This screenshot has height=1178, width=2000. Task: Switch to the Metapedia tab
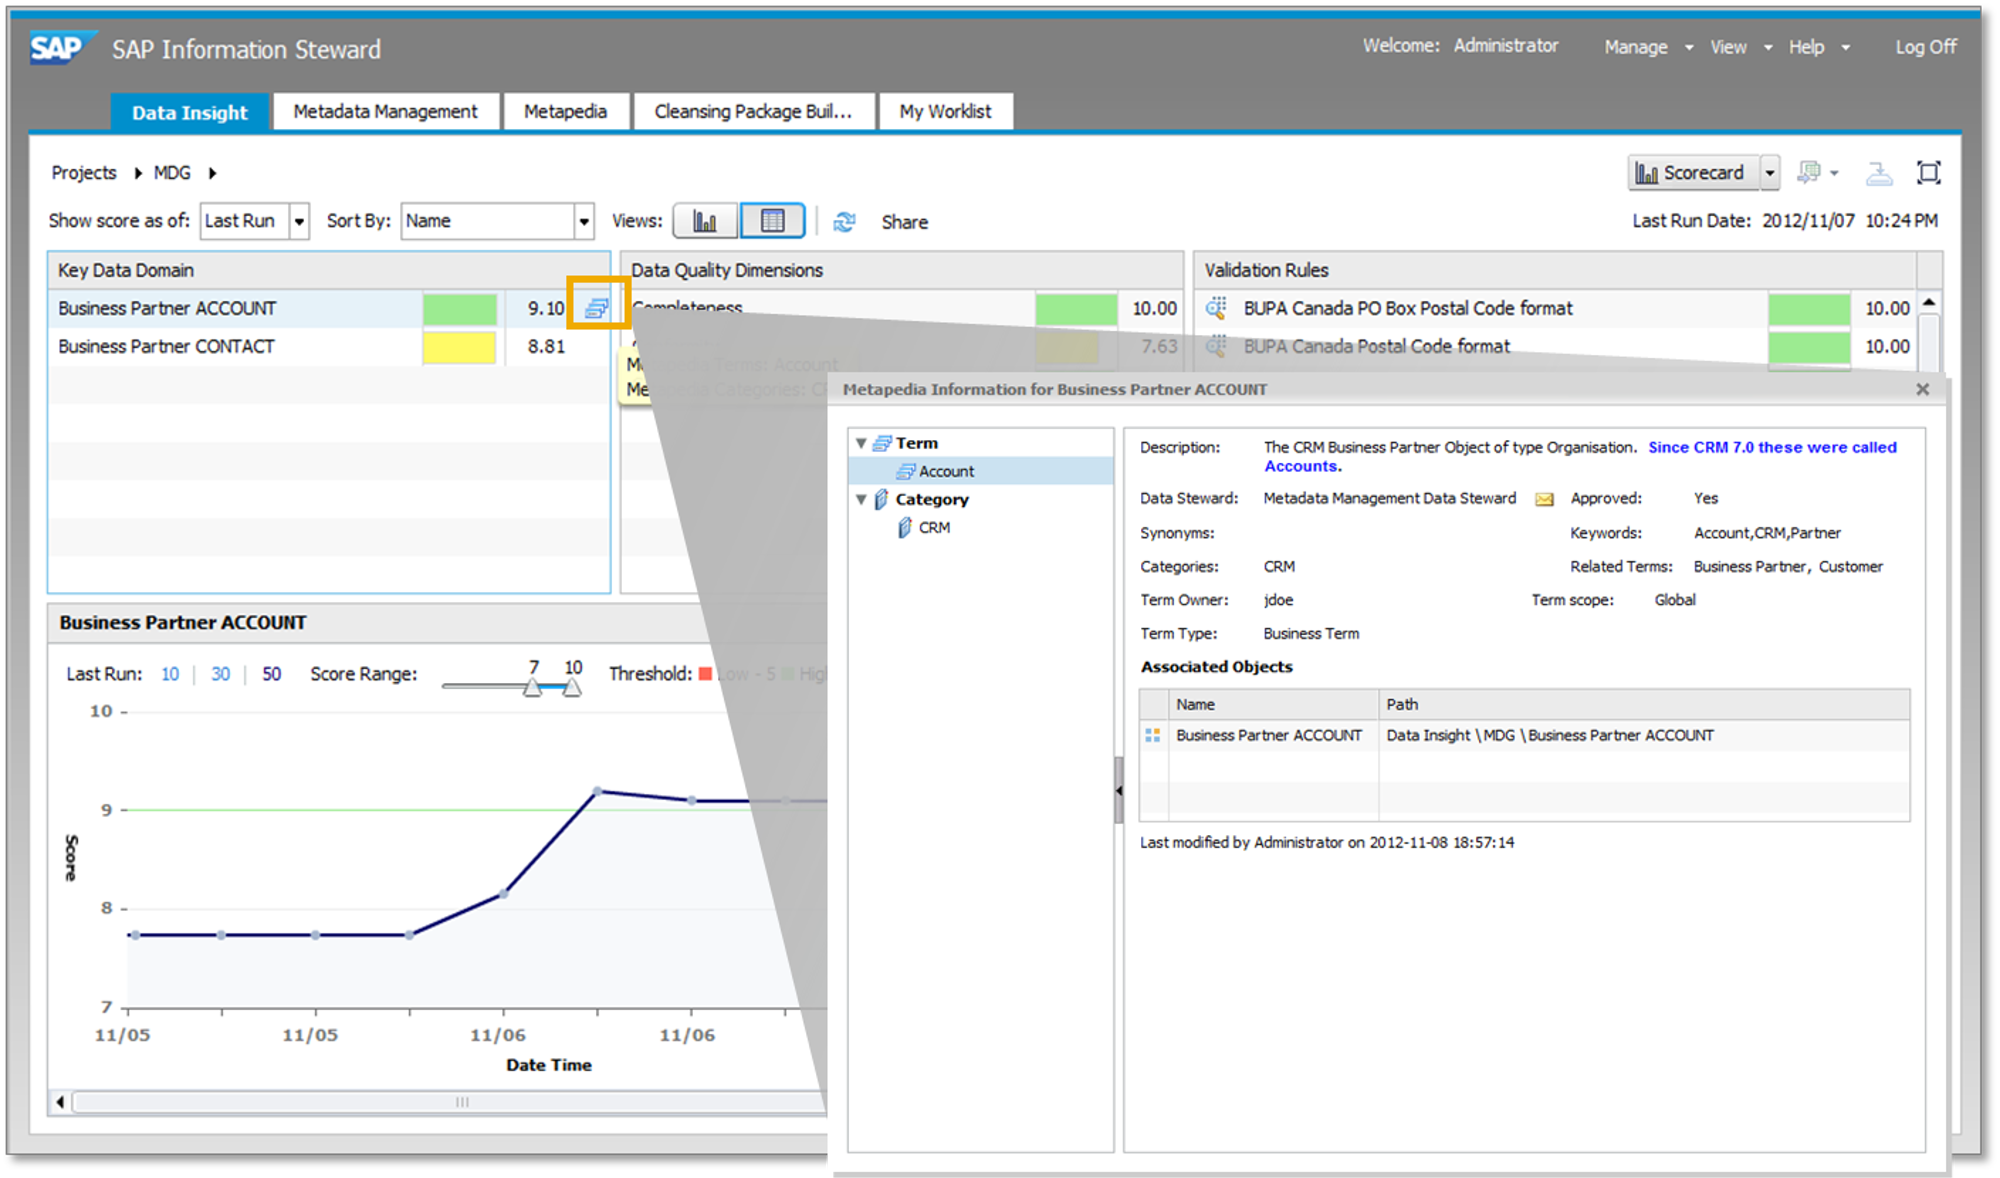tap(566, 111)
